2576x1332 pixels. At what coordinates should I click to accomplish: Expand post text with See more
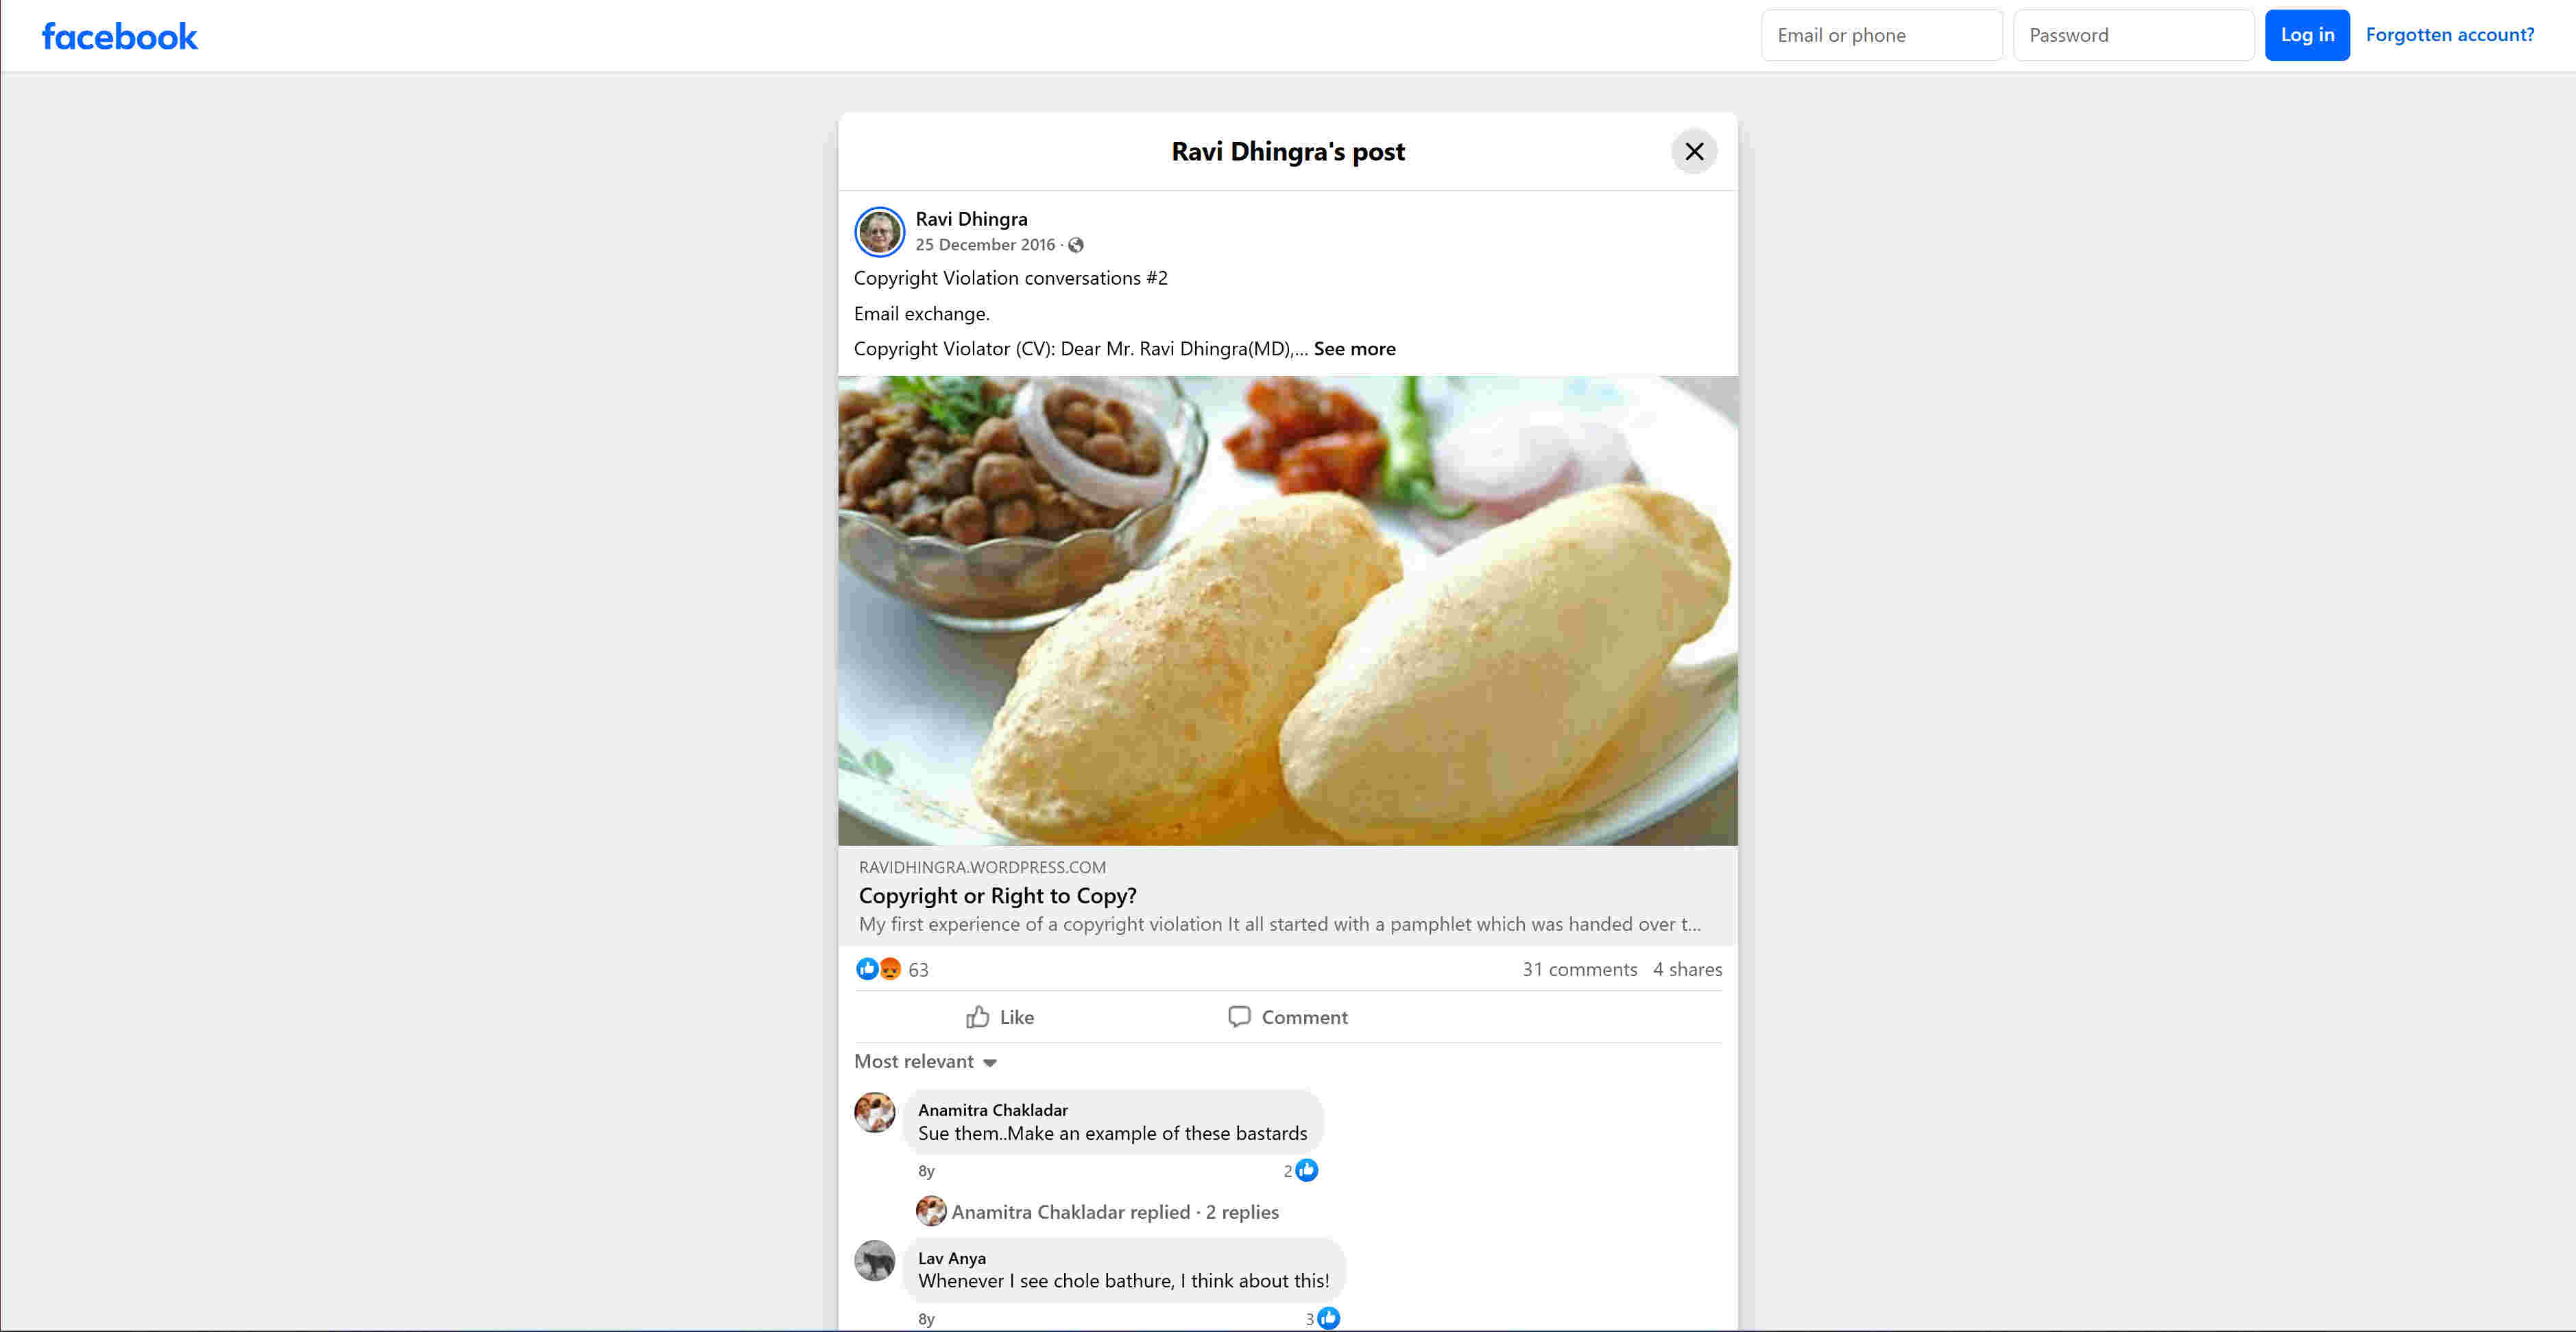pos(1354,349)
